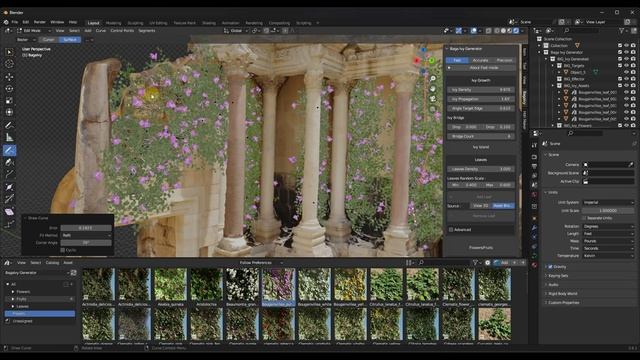The image size is (640, 360).
Task: Select the Scale tool in the left toolbar
Action: coord(9,100)
